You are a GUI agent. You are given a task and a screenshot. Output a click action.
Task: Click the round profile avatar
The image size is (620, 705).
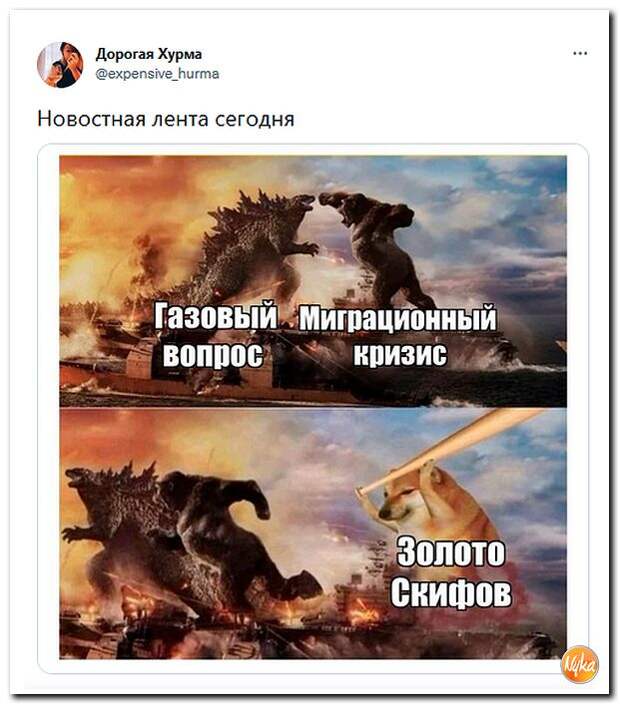60,64
